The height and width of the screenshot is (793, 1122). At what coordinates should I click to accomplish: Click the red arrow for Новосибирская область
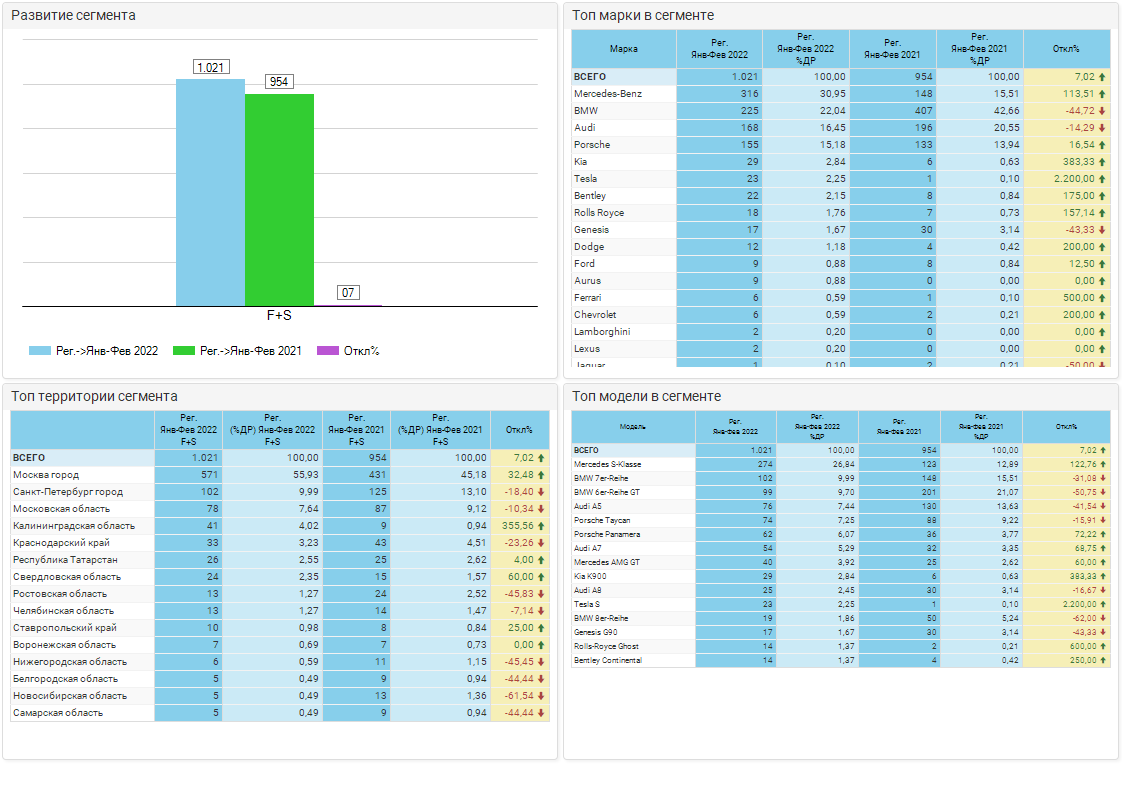pos(541,696)
